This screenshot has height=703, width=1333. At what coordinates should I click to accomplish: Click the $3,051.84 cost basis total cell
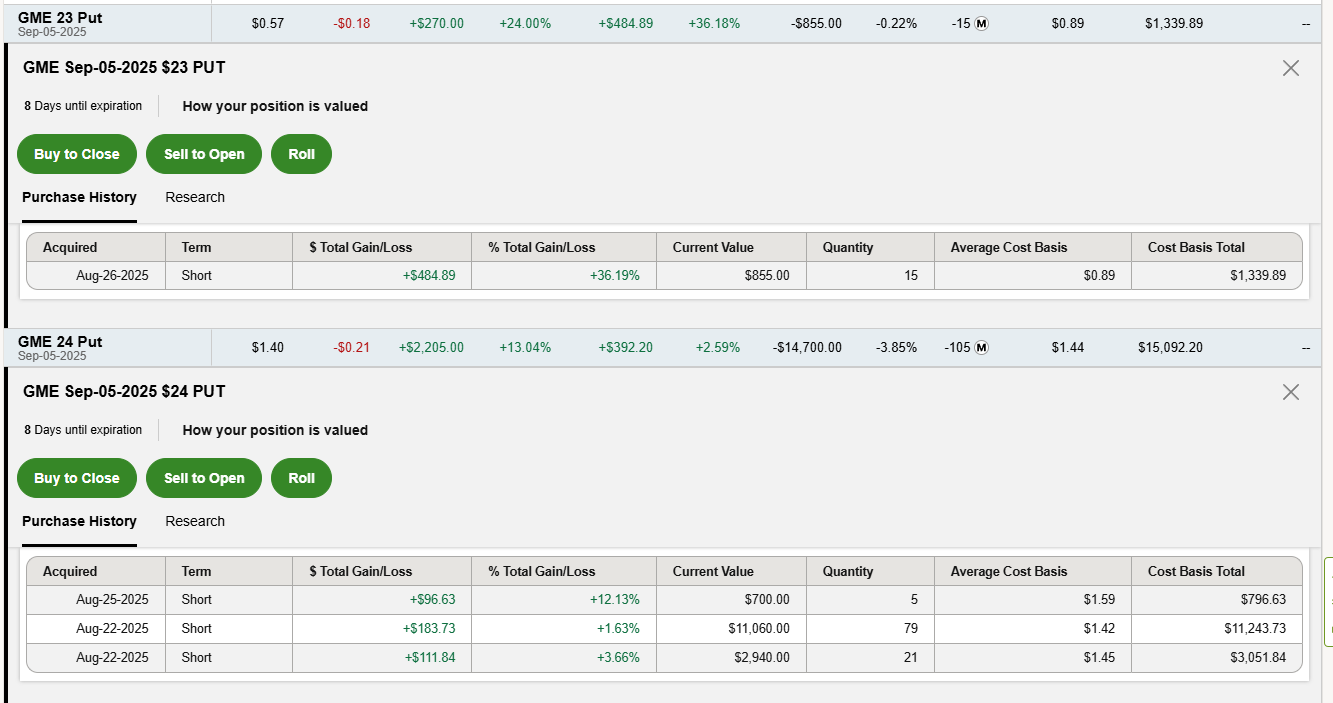point(1258,657)
